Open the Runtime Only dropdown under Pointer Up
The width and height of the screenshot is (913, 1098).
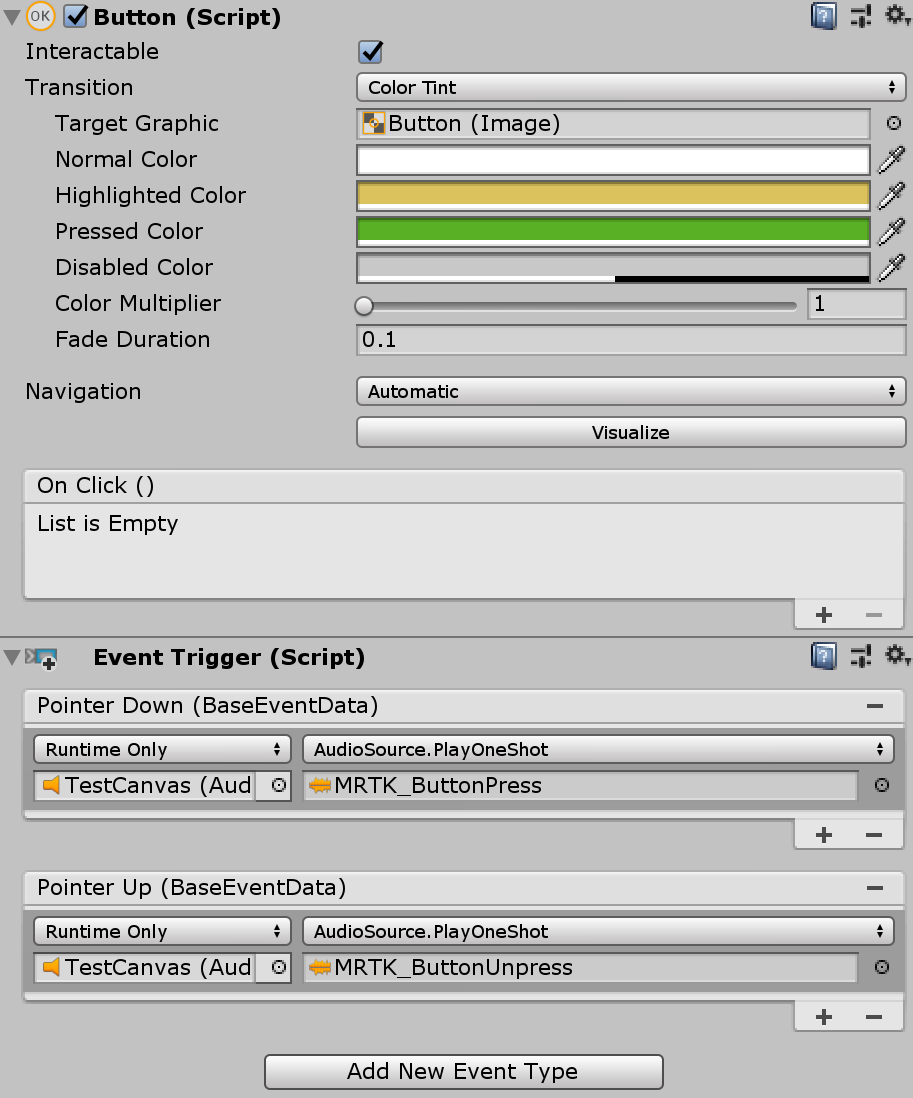point(161,931)
